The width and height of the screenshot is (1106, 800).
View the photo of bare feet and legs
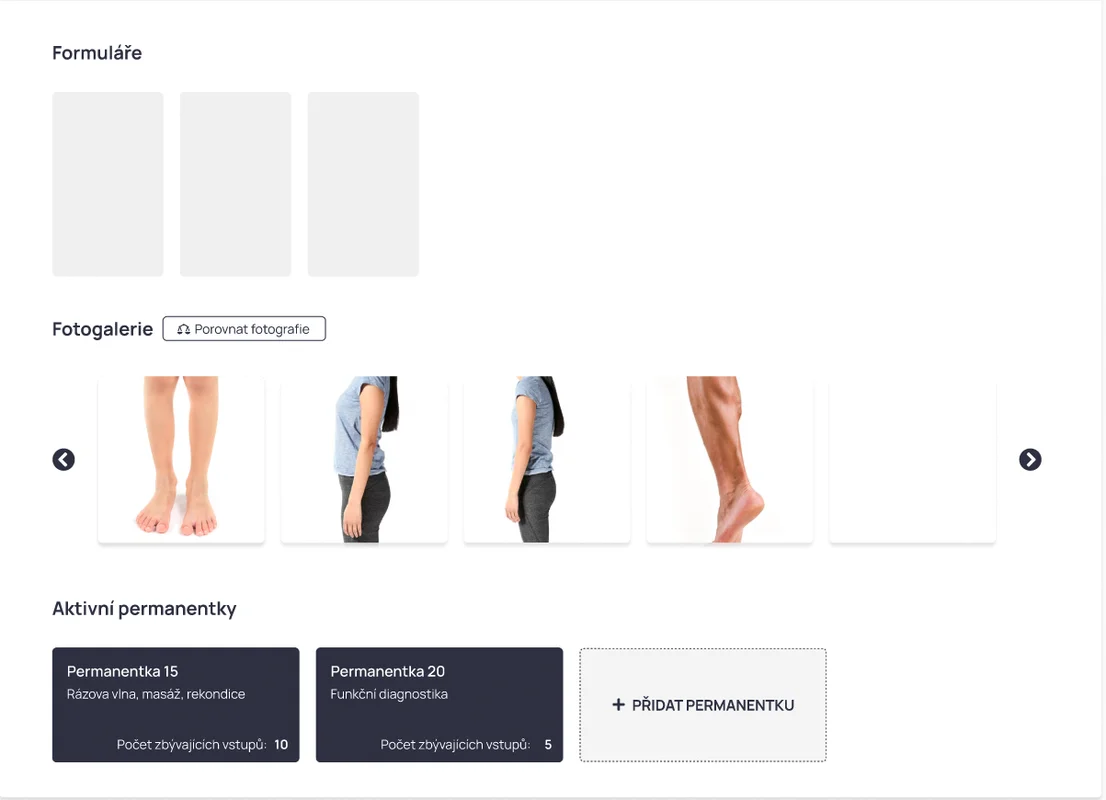(181, 459)
